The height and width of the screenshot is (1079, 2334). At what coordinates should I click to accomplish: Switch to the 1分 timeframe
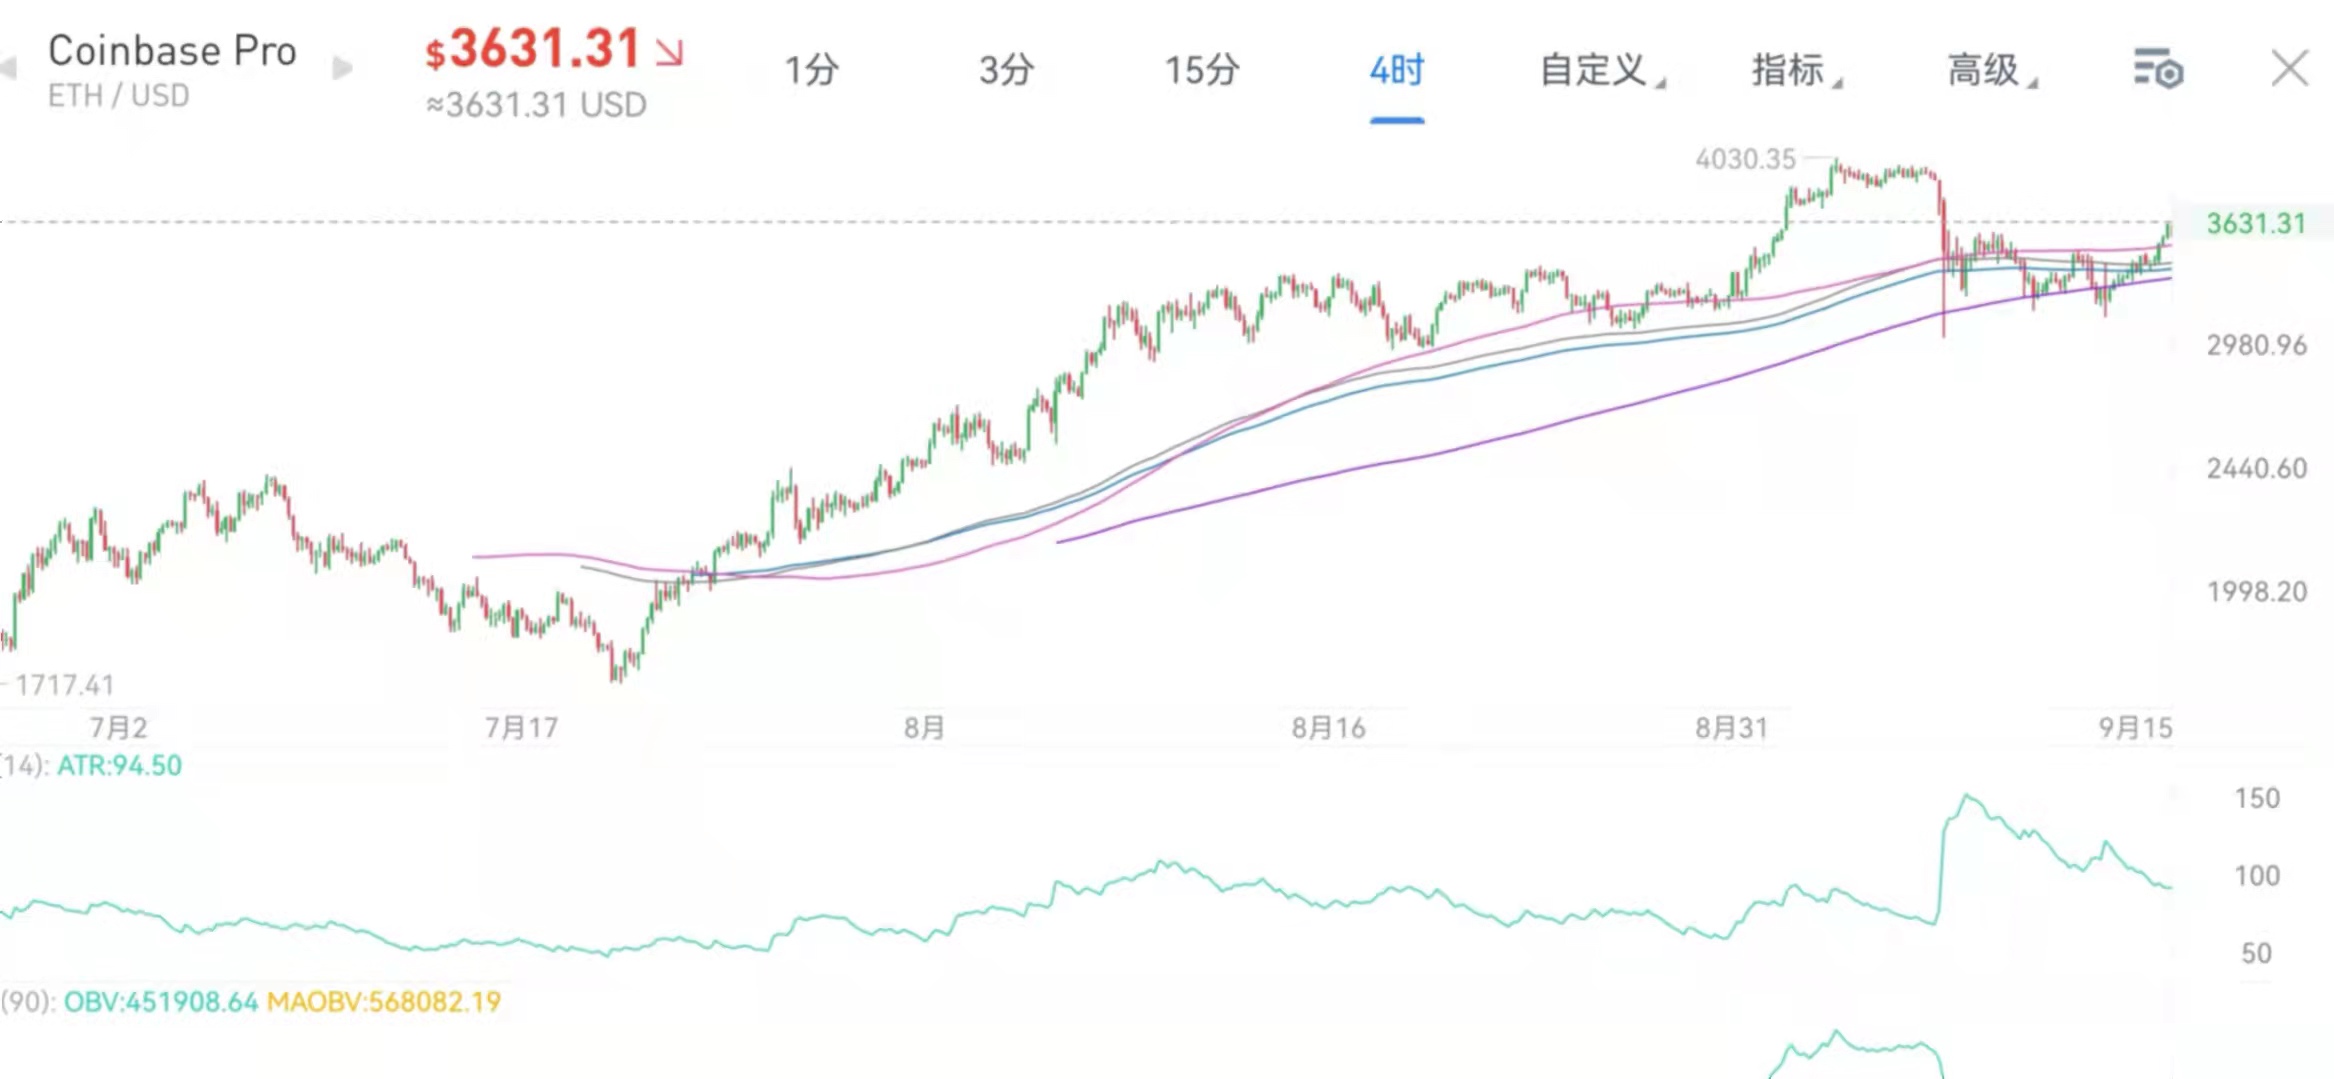(x=811, y=70)
